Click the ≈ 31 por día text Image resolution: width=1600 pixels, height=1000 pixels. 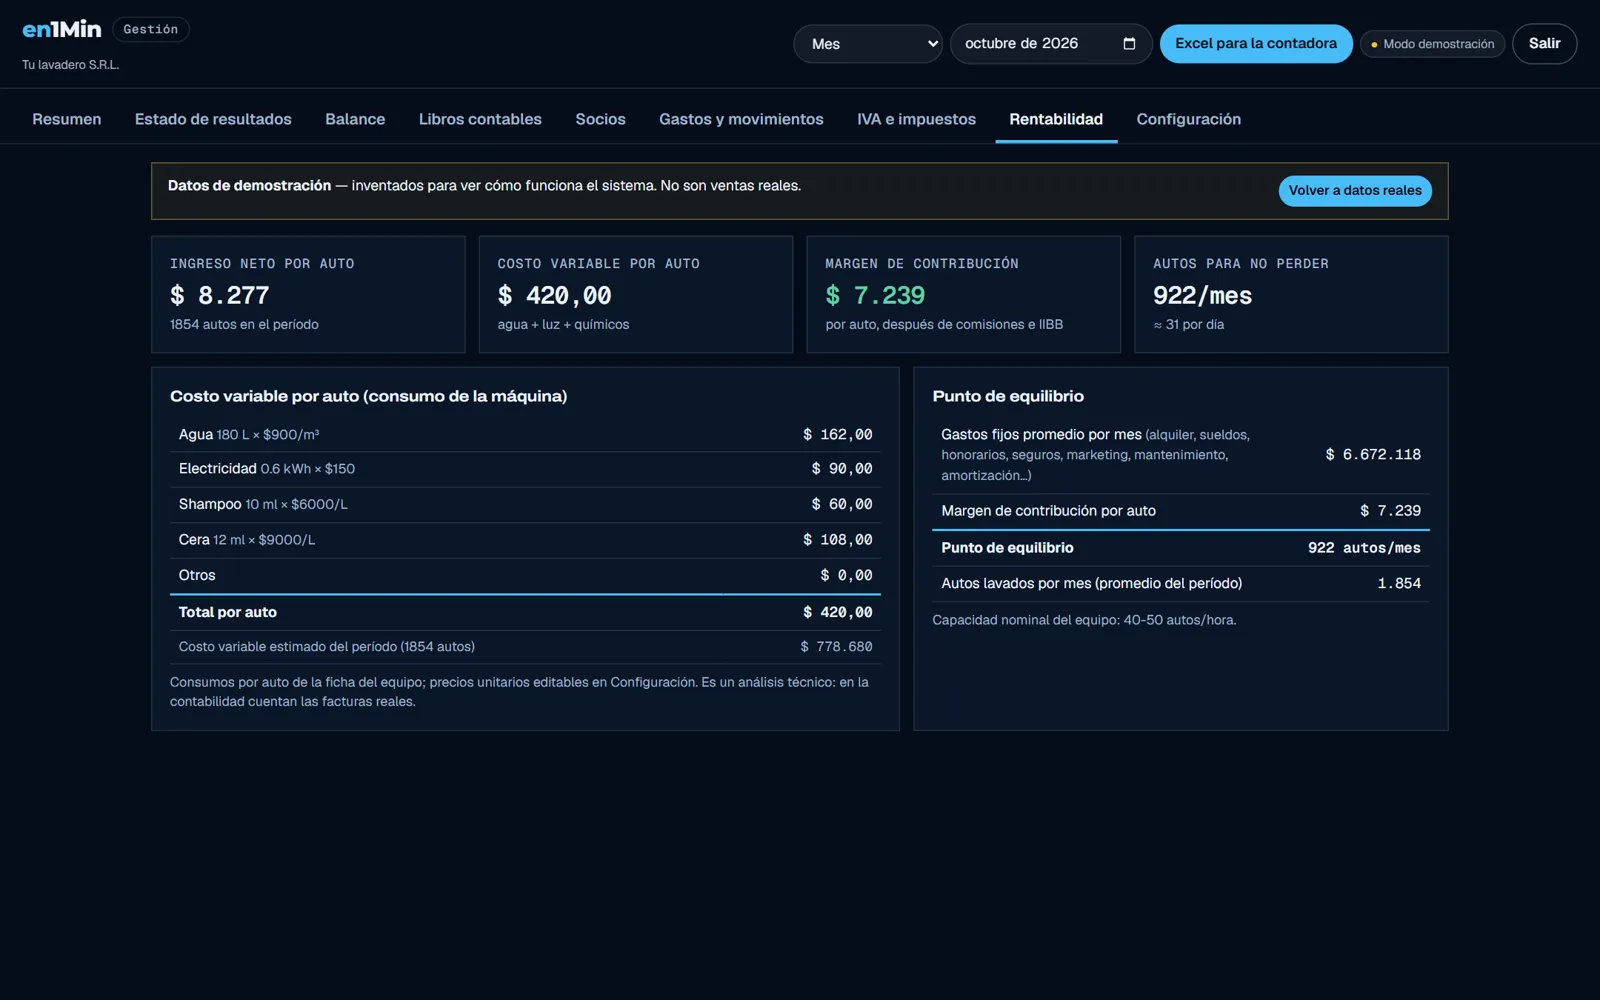coord(1188,325)
